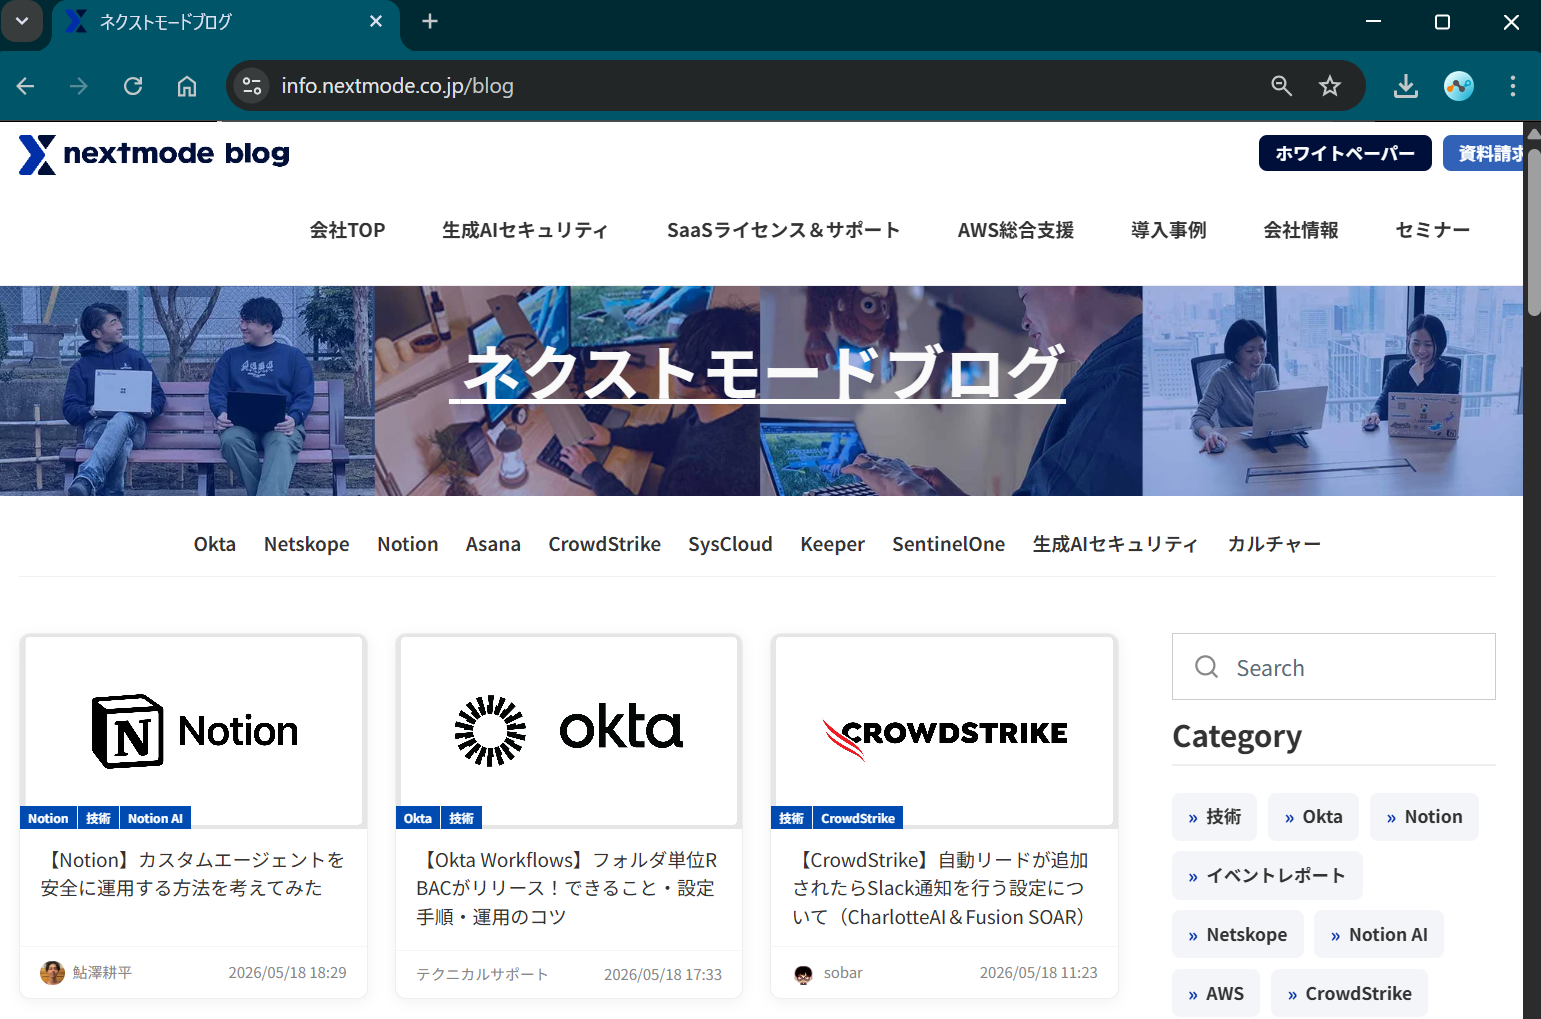Viewport: 1541px width, 1019px height.
Task: Click the Notion AI category chip in sidebar
Action: coord(1379,935)
